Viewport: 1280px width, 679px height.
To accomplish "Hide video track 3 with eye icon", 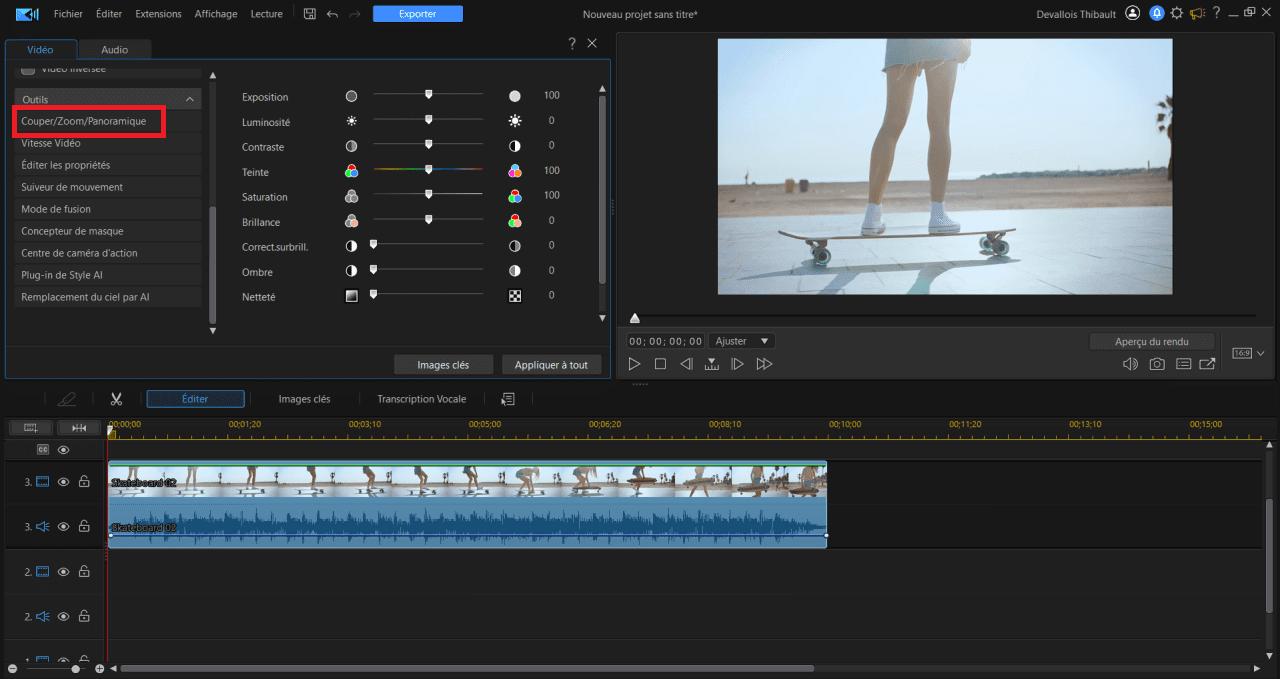I will (x=64, y=482).
